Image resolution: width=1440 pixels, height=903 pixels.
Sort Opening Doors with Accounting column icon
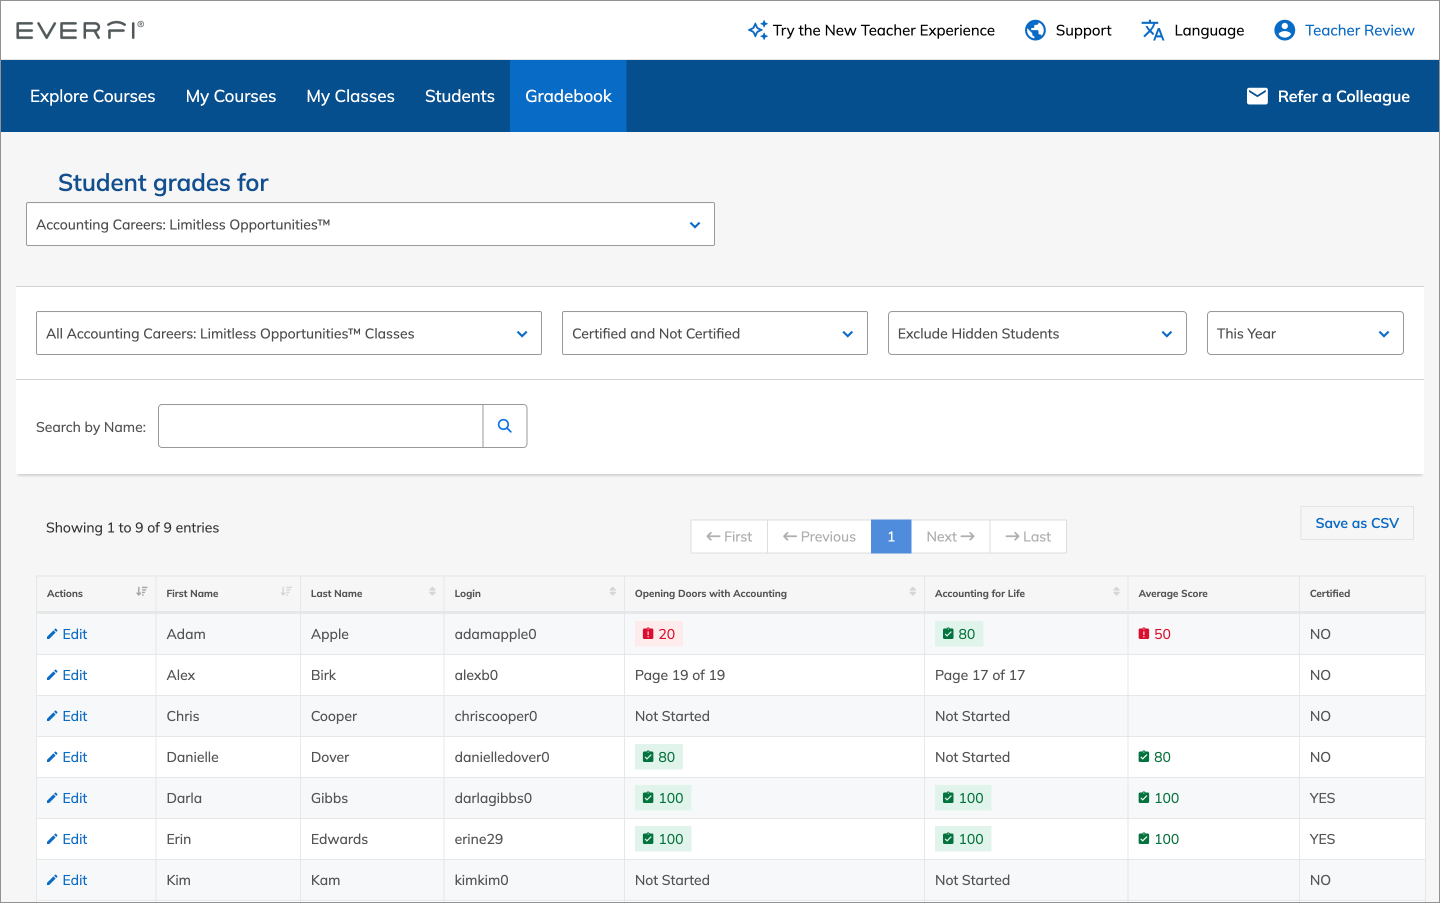912,592
